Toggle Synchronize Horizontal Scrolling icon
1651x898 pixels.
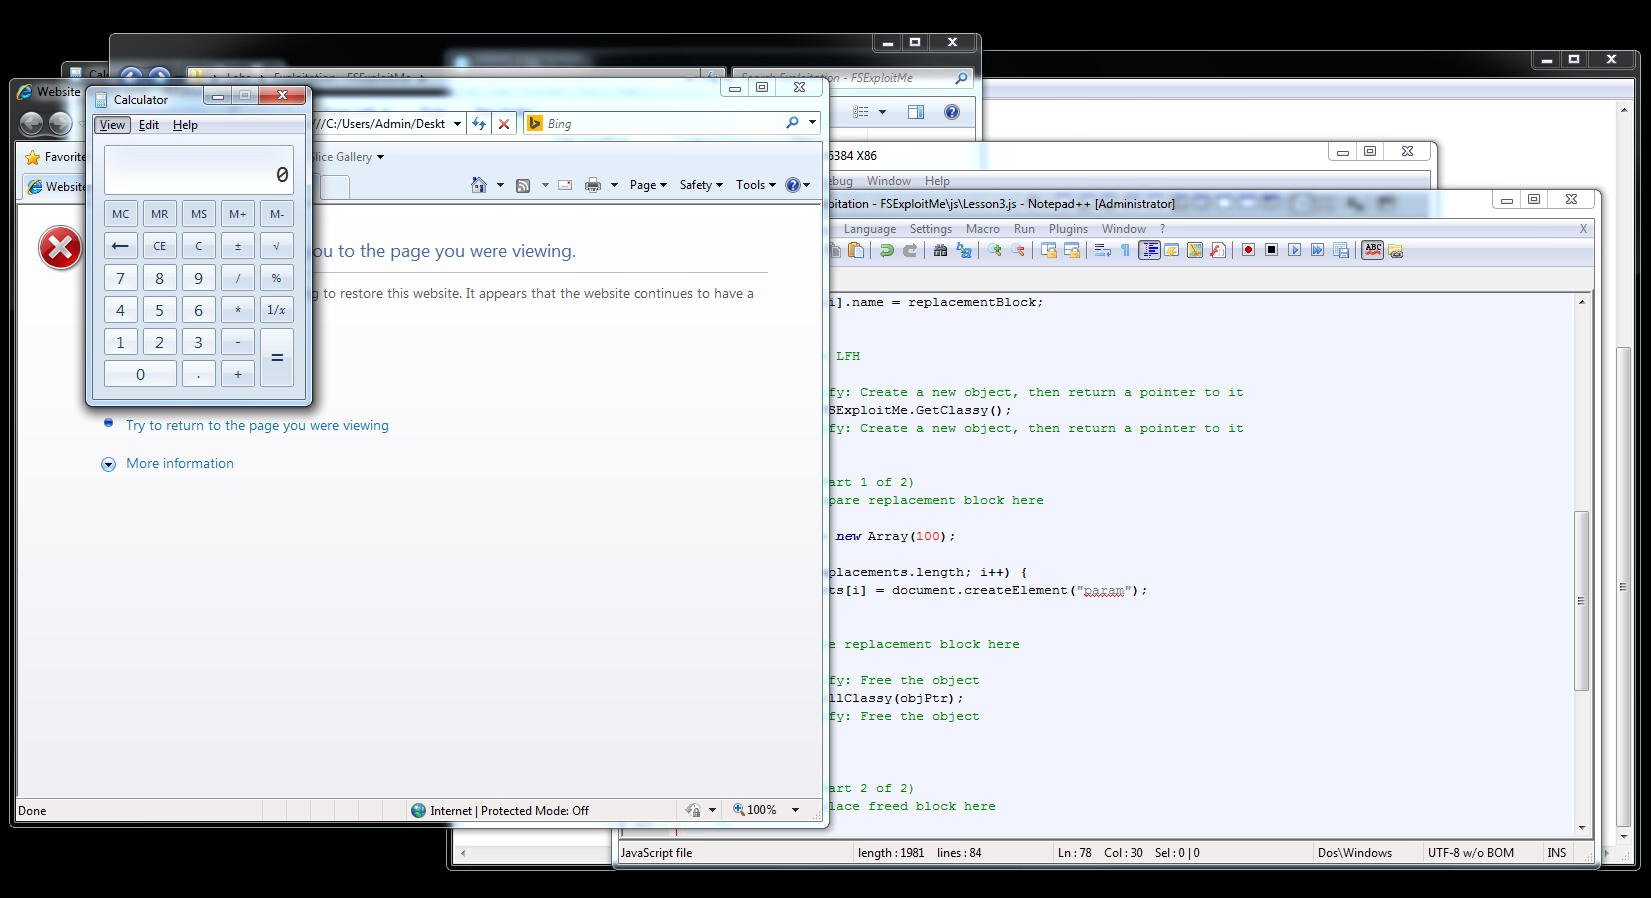pyautogui.click(x=1072, y=250)
